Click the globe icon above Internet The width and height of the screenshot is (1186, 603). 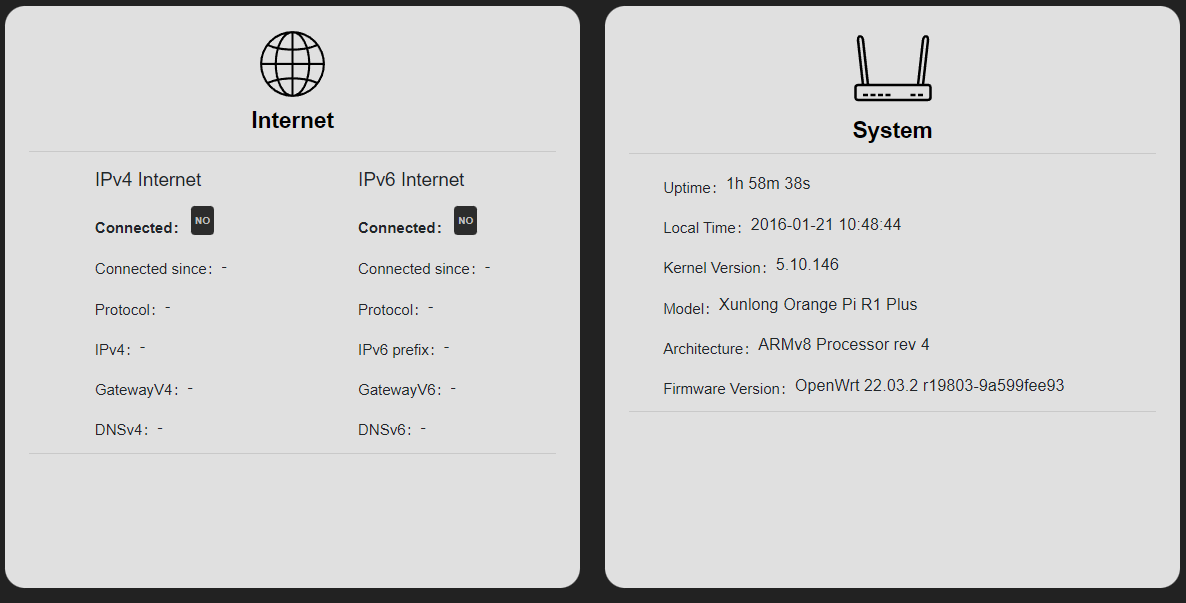pos(293,64)
